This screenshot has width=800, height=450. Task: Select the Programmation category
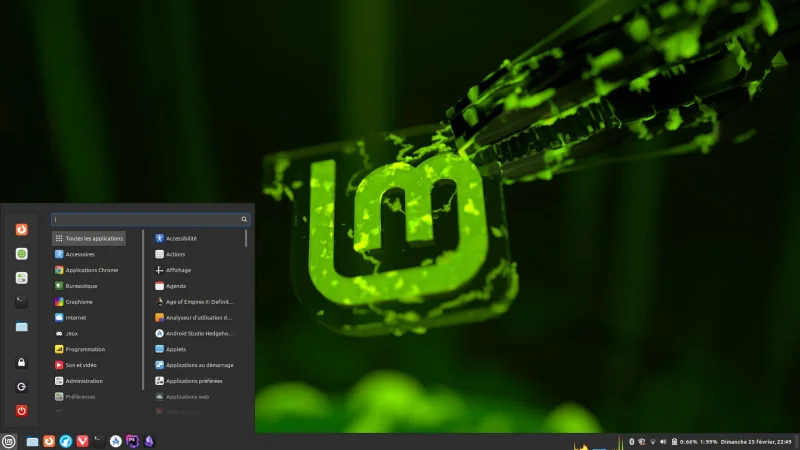click(89, 349)
